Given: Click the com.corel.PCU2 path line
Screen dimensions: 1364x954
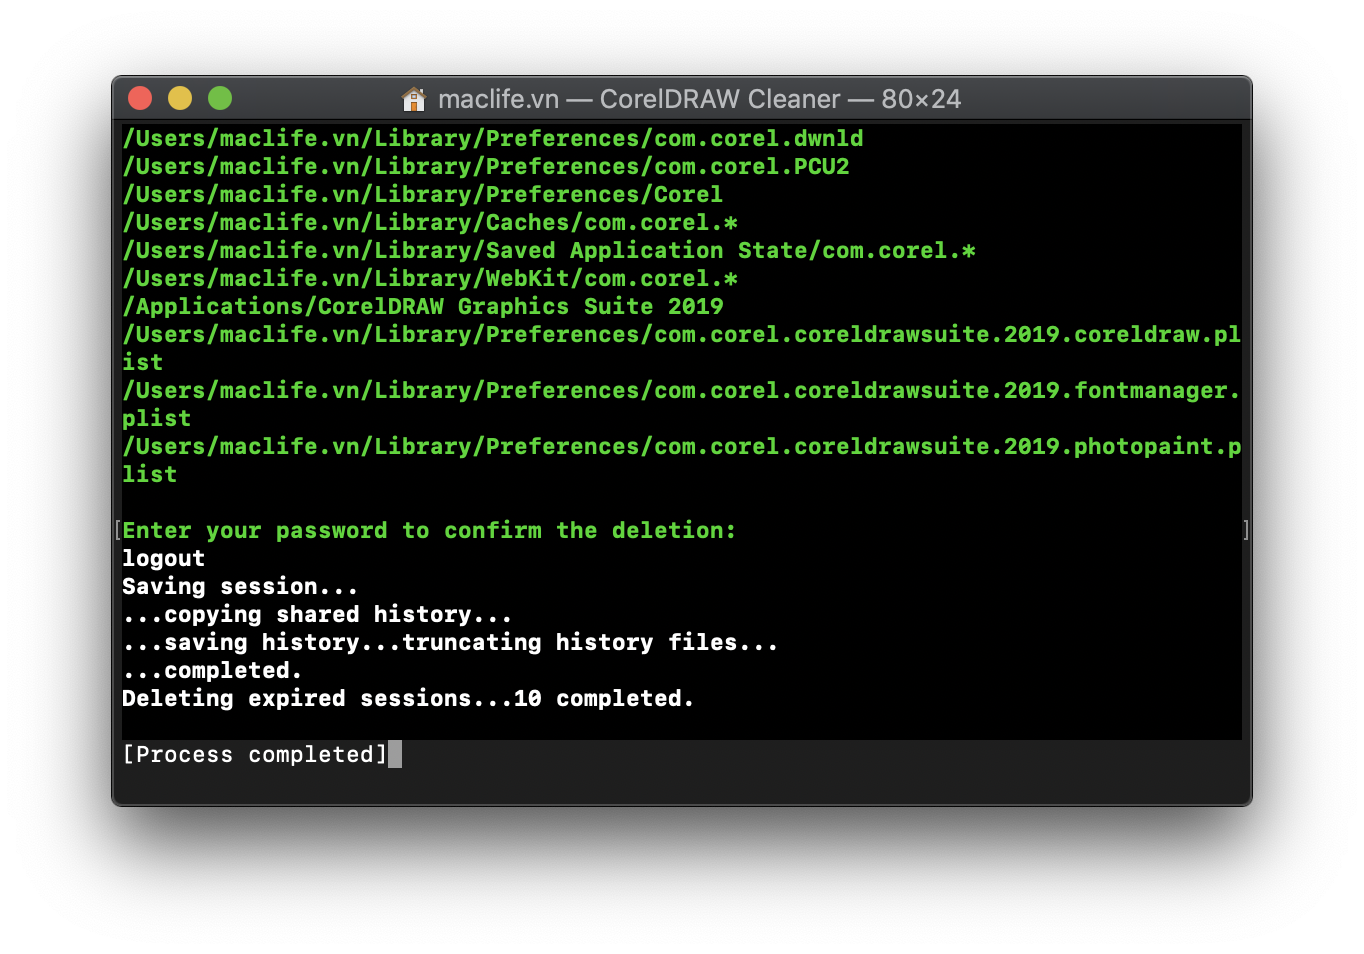Looking at the screenshot, I should 485,167.
